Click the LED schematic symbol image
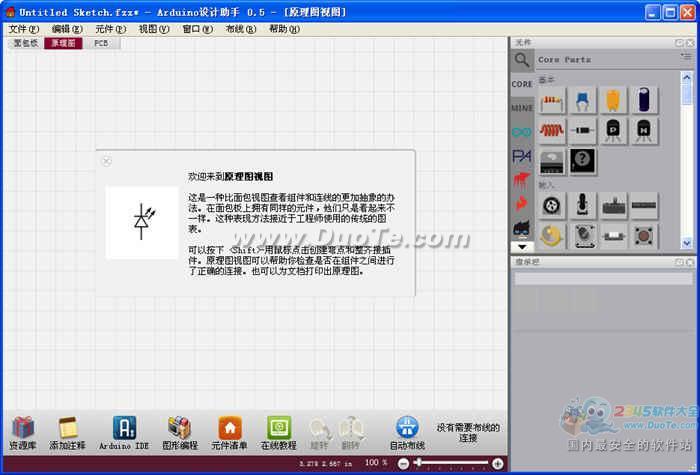 tap(142, 222)
